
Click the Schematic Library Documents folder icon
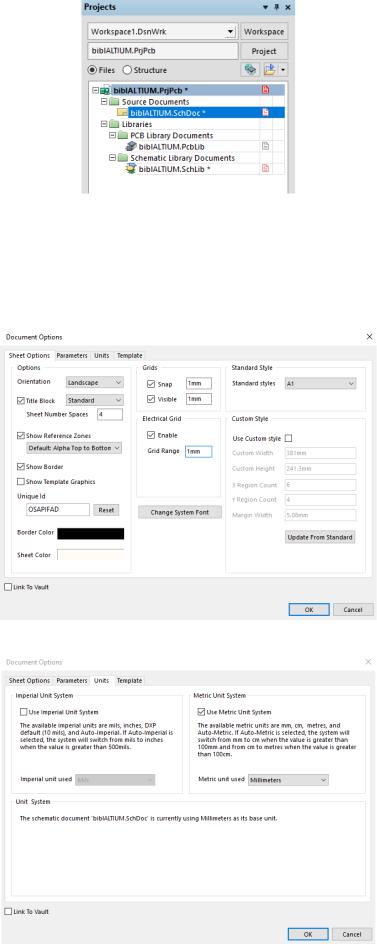click(123, 158)
